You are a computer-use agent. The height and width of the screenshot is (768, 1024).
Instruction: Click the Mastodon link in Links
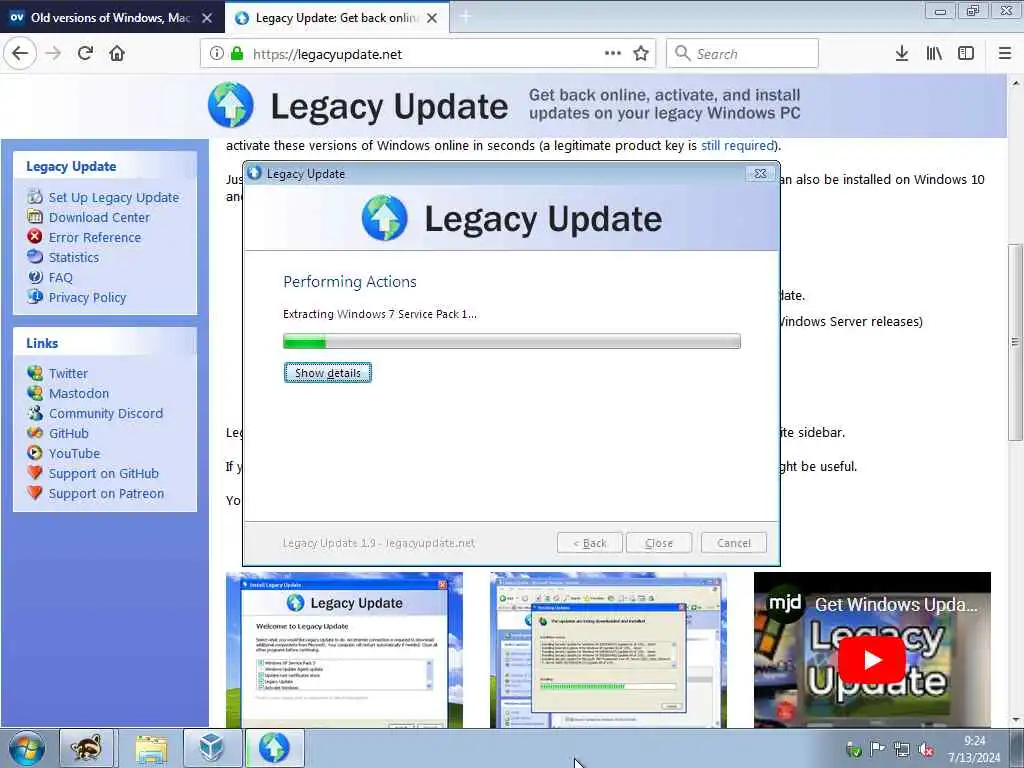coord(79,394)
